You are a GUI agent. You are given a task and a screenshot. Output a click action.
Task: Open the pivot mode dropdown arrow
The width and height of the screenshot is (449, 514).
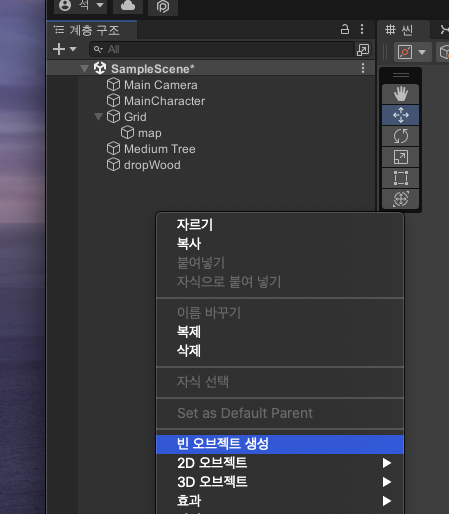(x=422, y=52)
